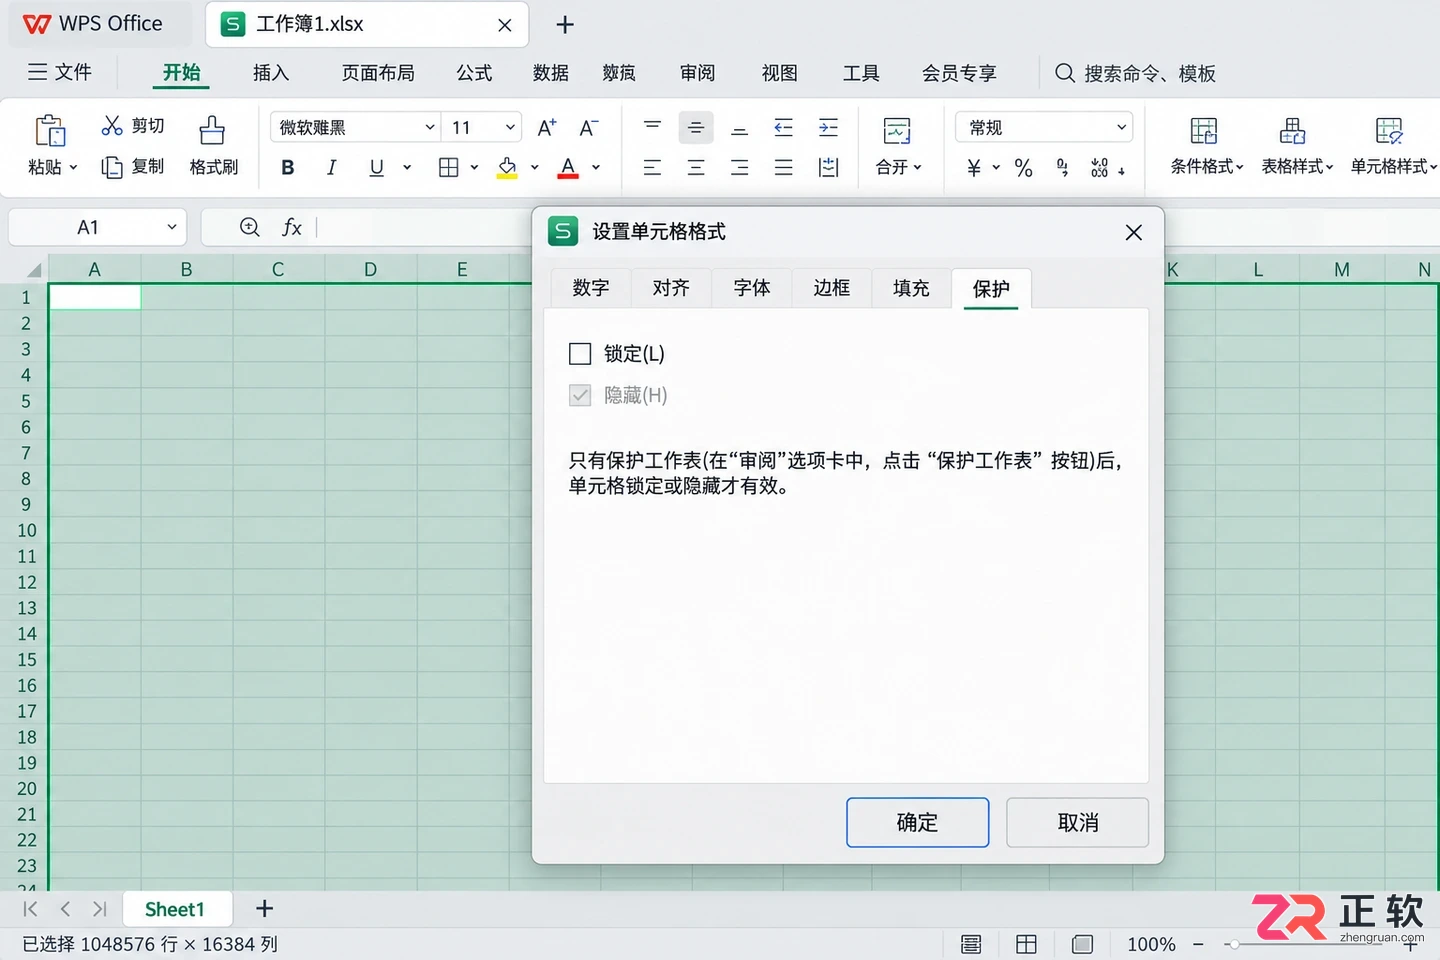Screen dimensions: 1440x960
Task: Expand the underline style arrow
Action: (407, 167)
